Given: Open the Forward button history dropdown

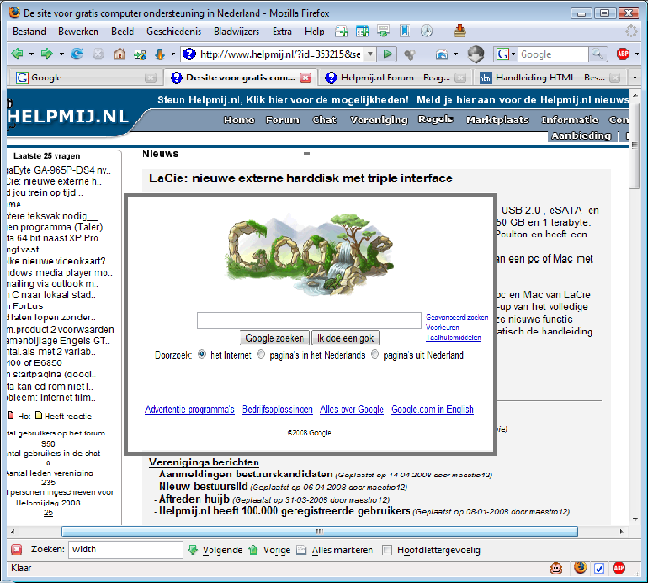Looking at the screenshot, I should [x=62, y=54].
